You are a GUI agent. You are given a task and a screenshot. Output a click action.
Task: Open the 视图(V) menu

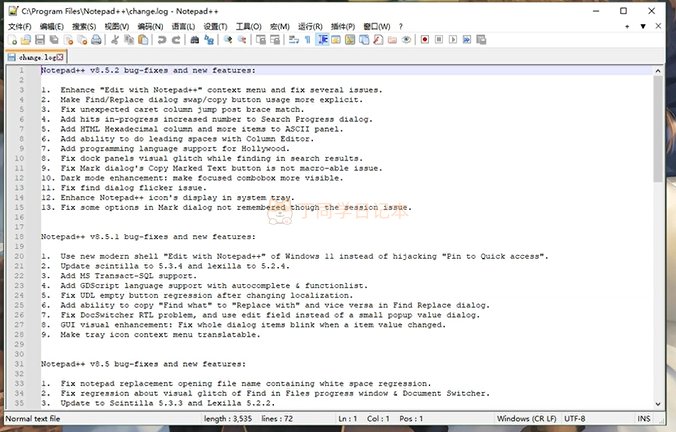click(117, 27)
